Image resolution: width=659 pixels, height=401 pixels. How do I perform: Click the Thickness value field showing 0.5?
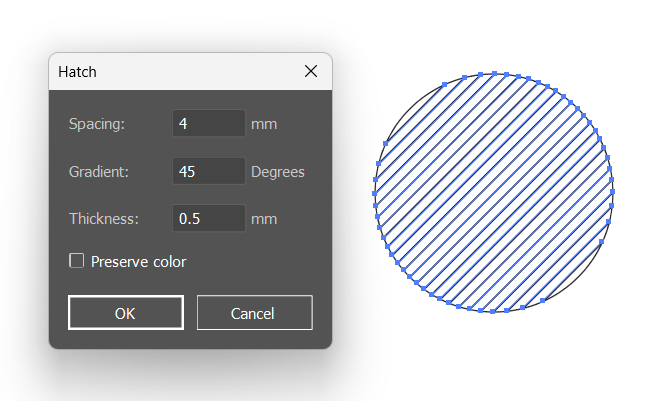[x=209, y=218]
